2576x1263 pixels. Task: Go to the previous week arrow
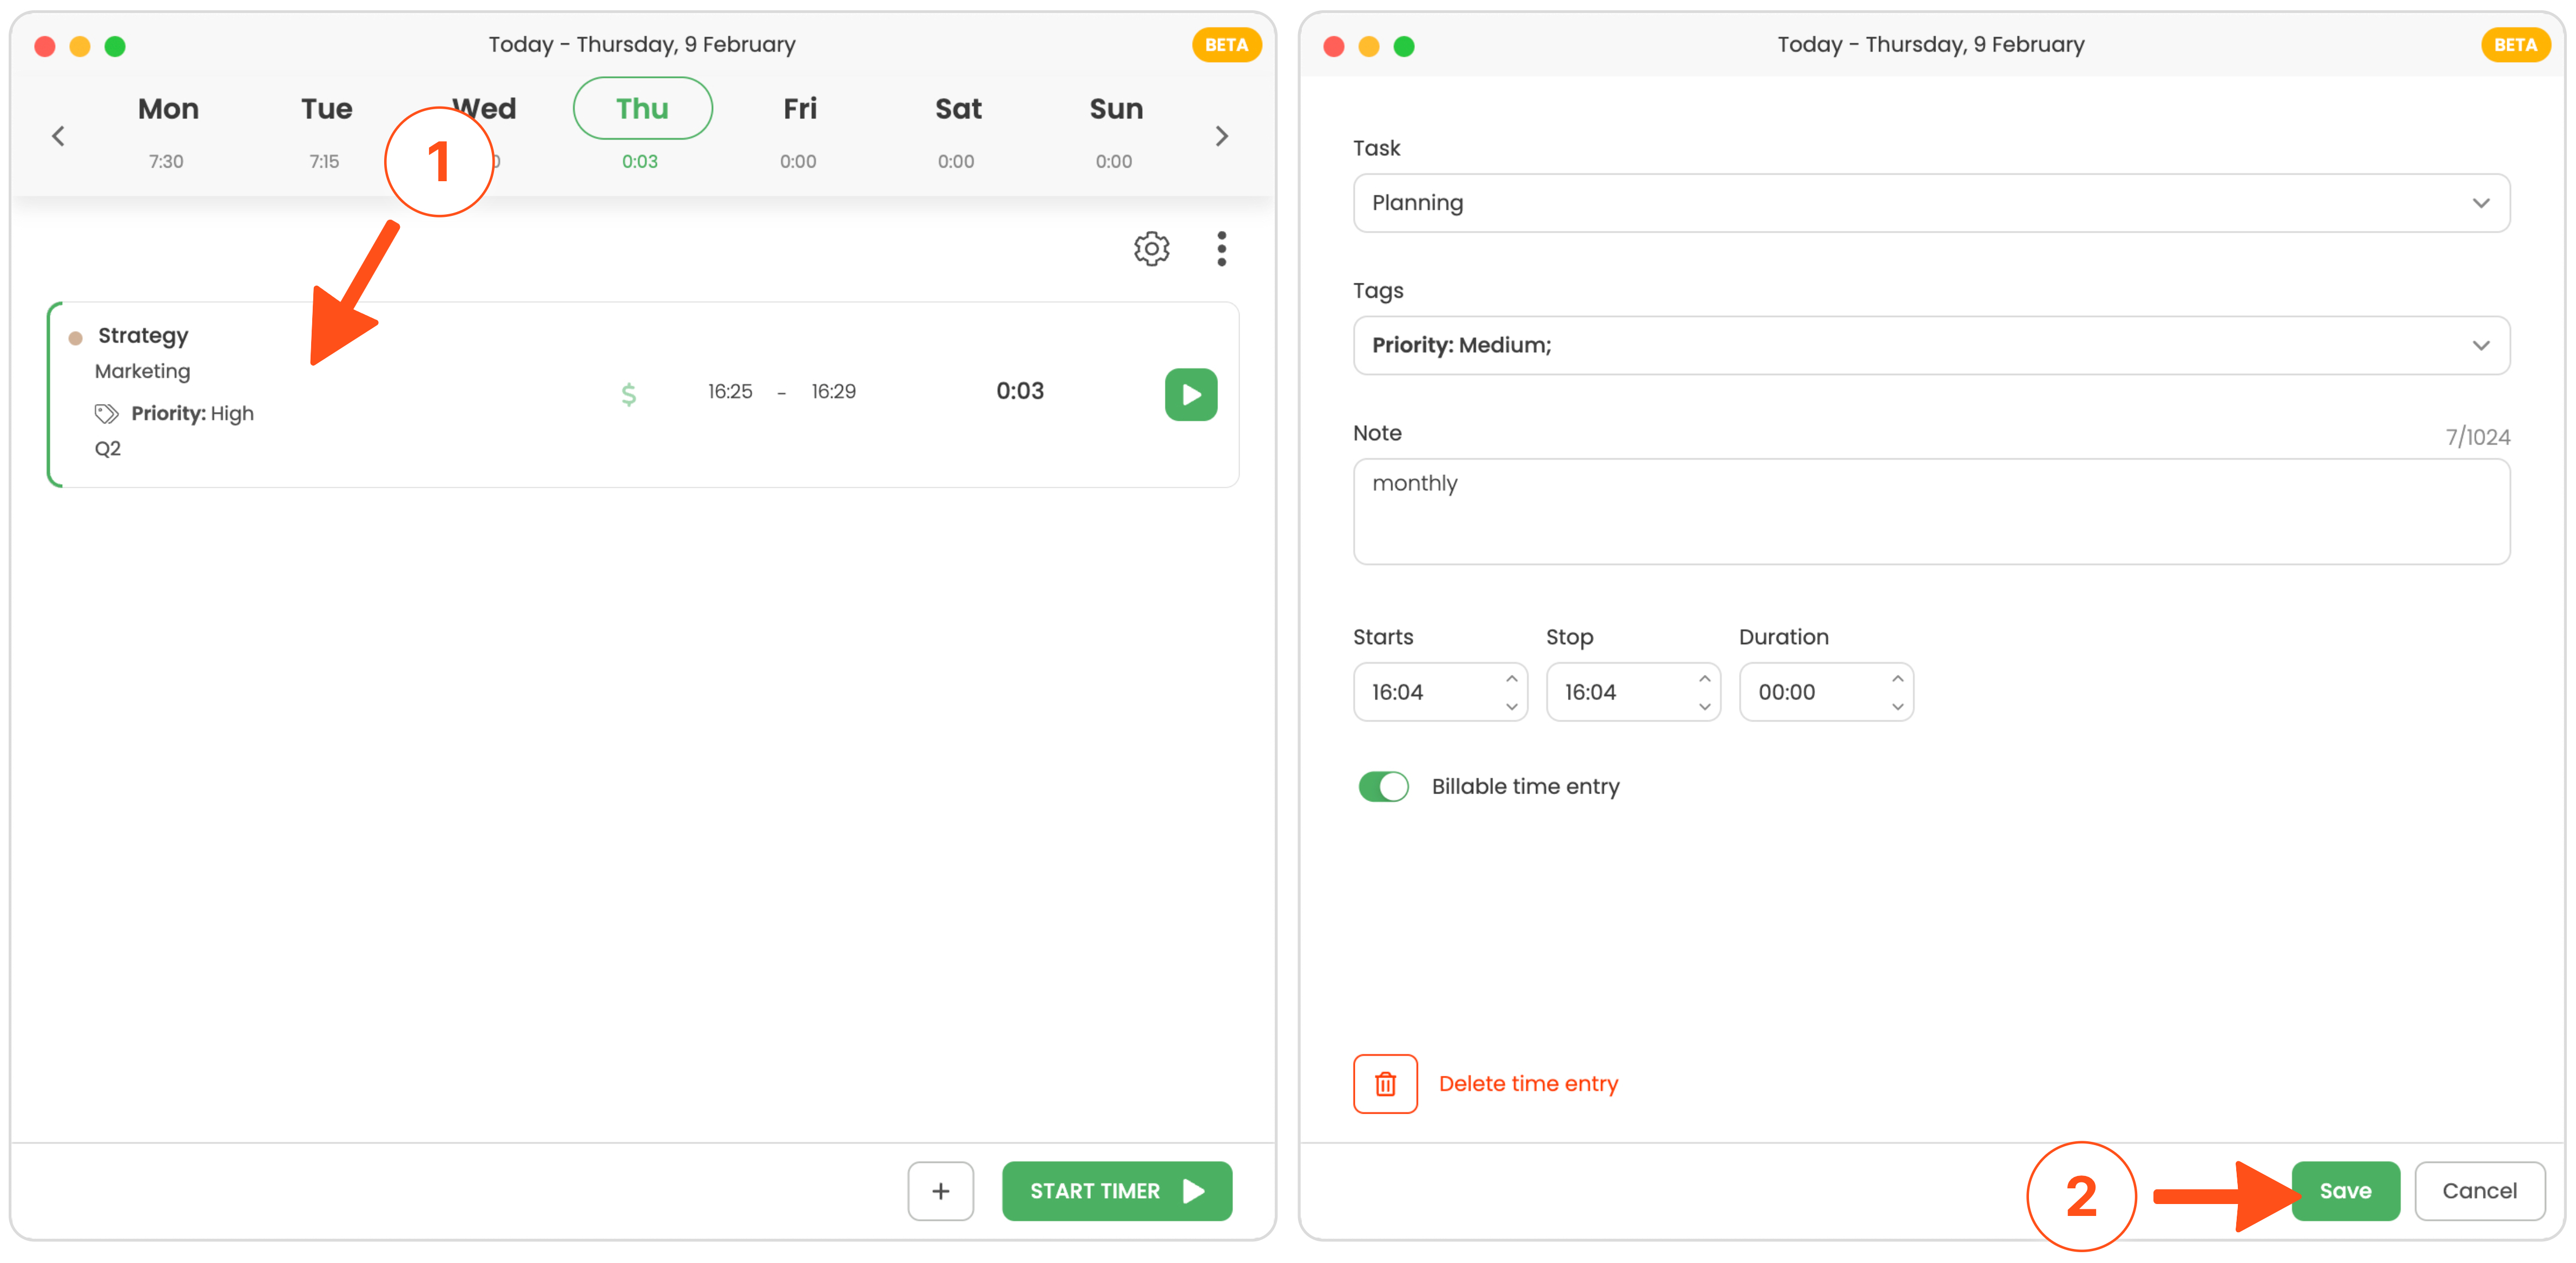point(58,136)
